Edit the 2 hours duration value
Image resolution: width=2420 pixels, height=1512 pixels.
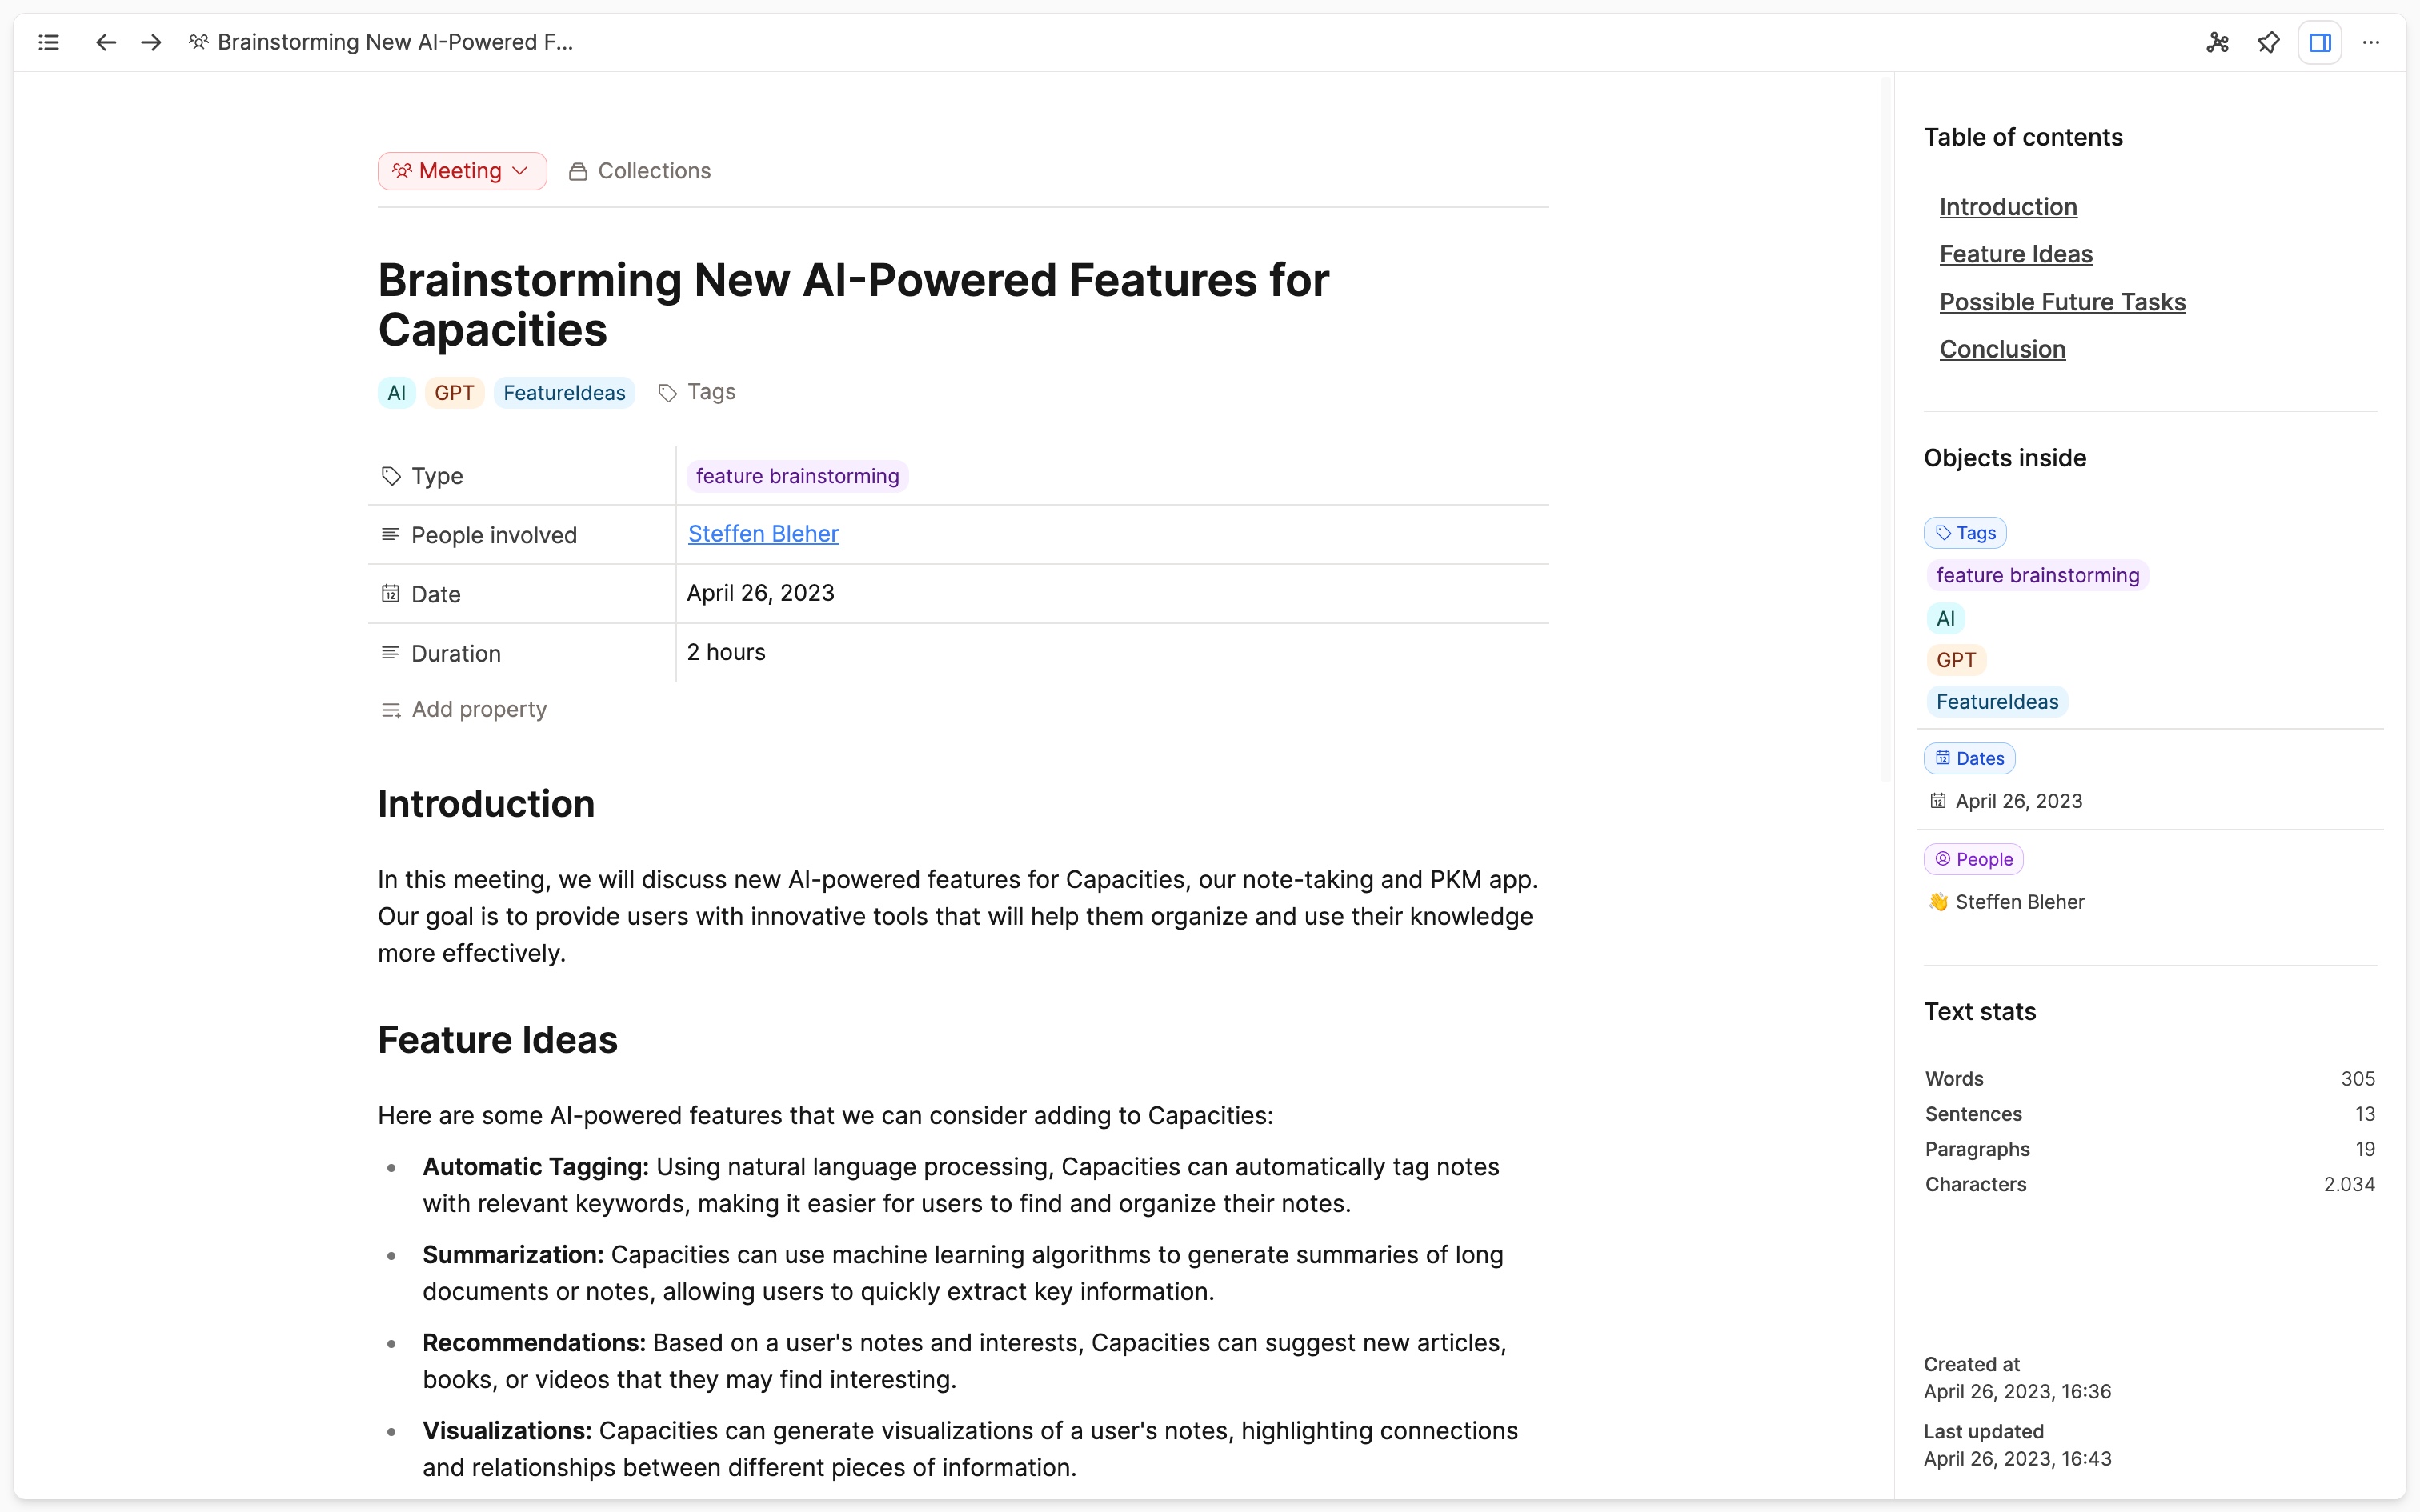[x=726, y=652]
